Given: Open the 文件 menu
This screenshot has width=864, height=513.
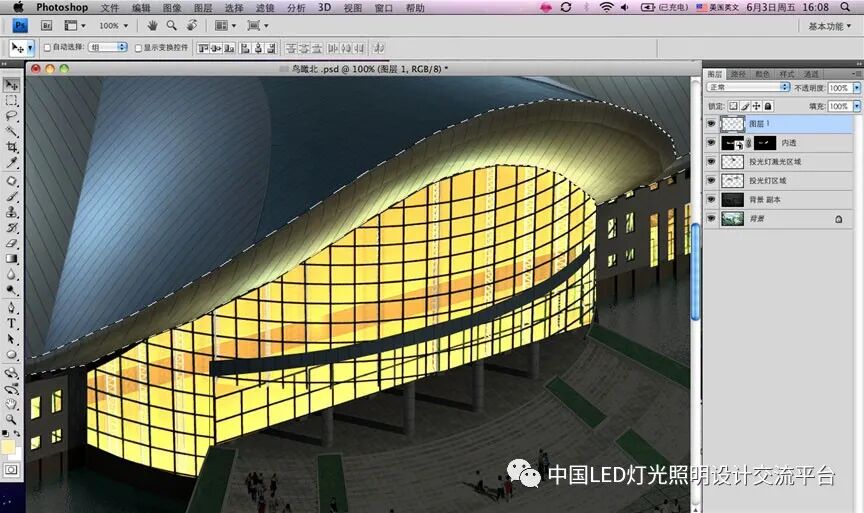Looking at the screenshot, I should tap(110, 8).
